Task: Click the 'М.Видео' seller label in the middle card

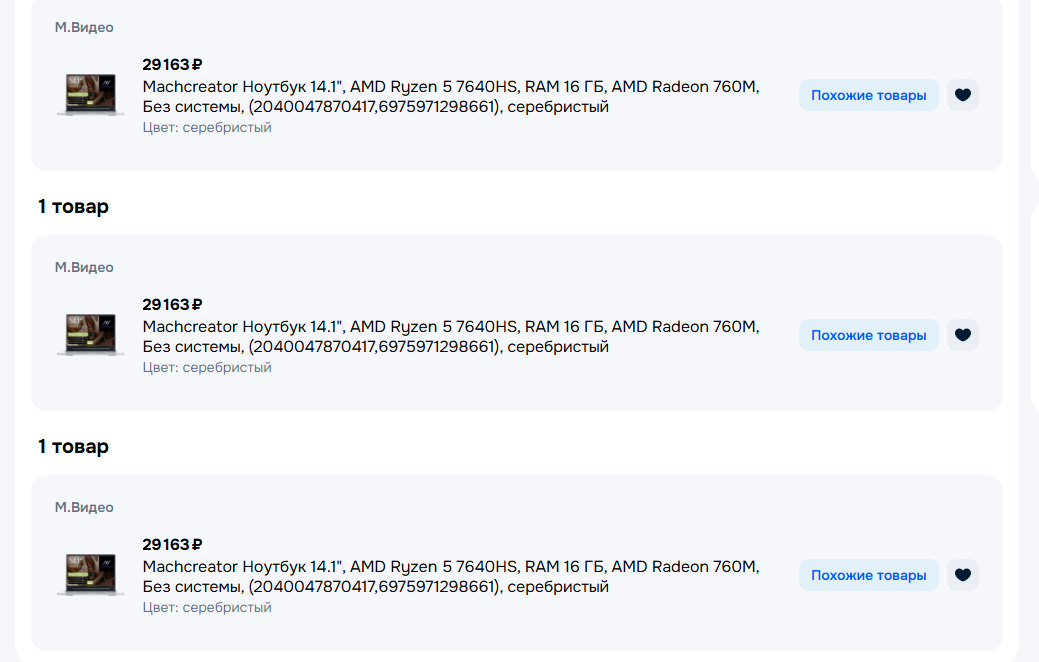Action: click(84, 268)
